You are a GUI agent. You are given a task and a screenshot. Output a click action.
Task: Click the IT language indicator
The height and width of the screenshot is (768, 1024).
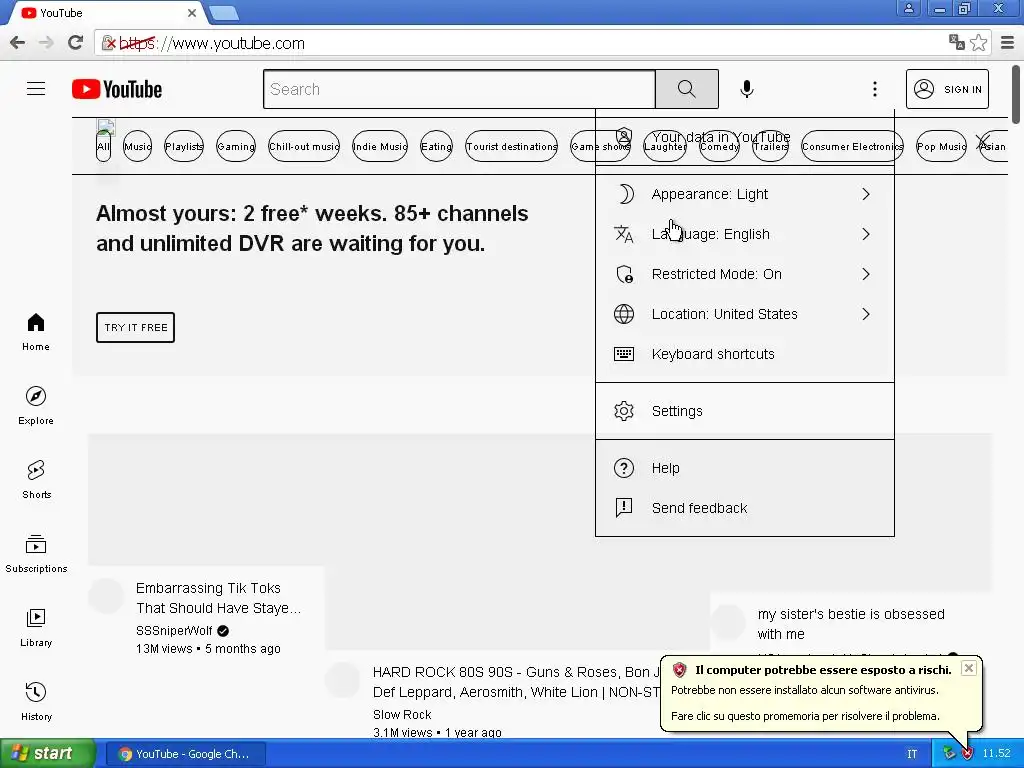click(x=912, y=754)
